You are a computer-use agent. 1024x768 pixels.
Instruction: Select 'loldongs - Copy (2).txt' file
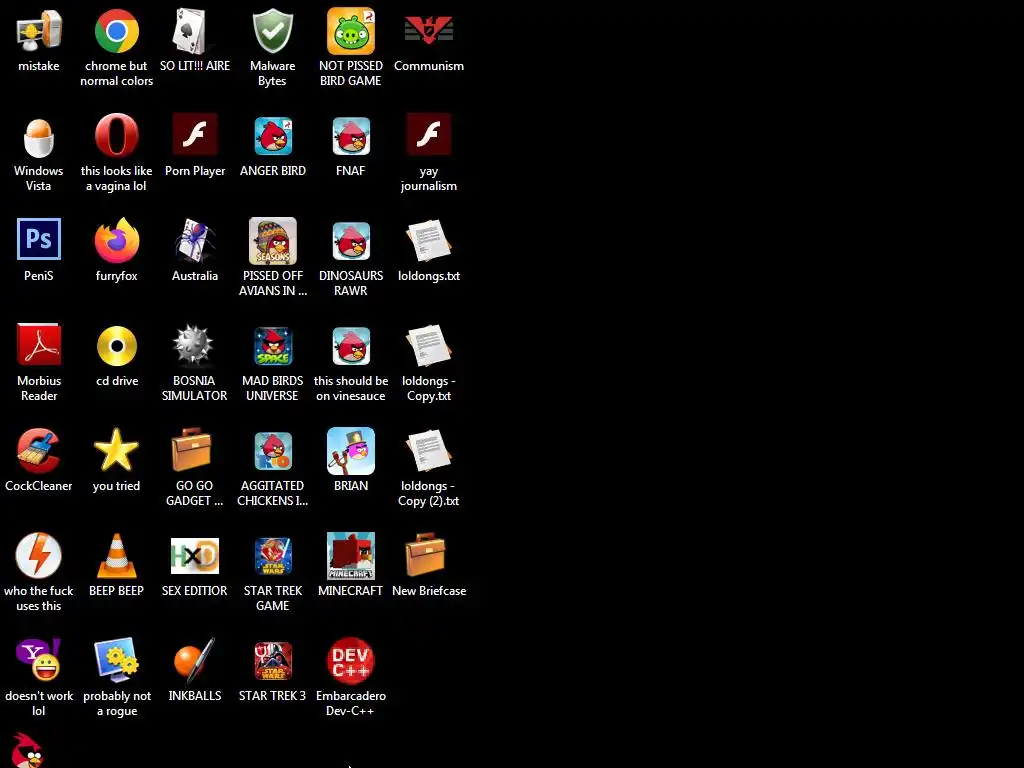[x=428, y=451]
